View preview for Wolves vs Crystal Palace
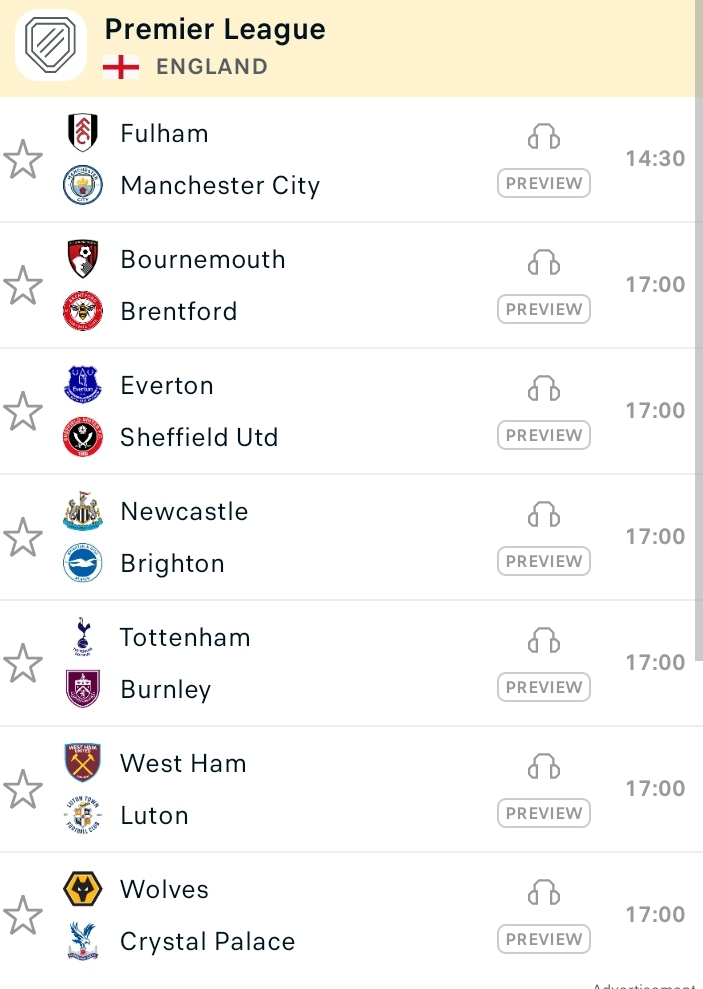 point(543,939)
